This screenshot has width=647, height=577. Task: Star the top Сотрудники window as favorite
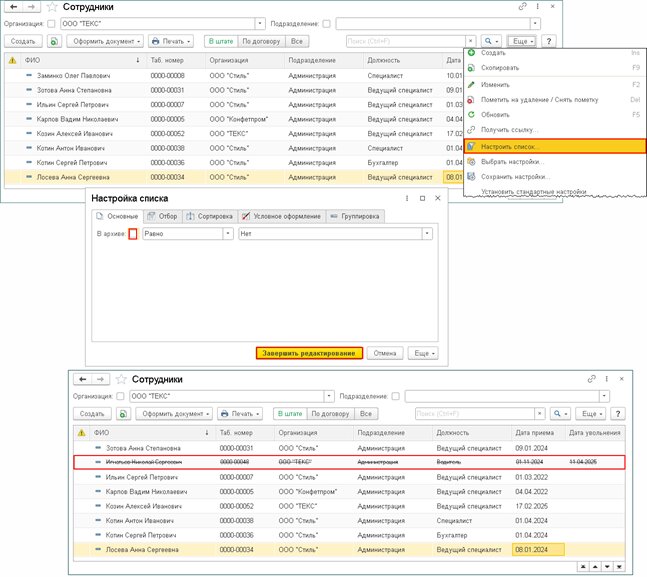[52, 7]
